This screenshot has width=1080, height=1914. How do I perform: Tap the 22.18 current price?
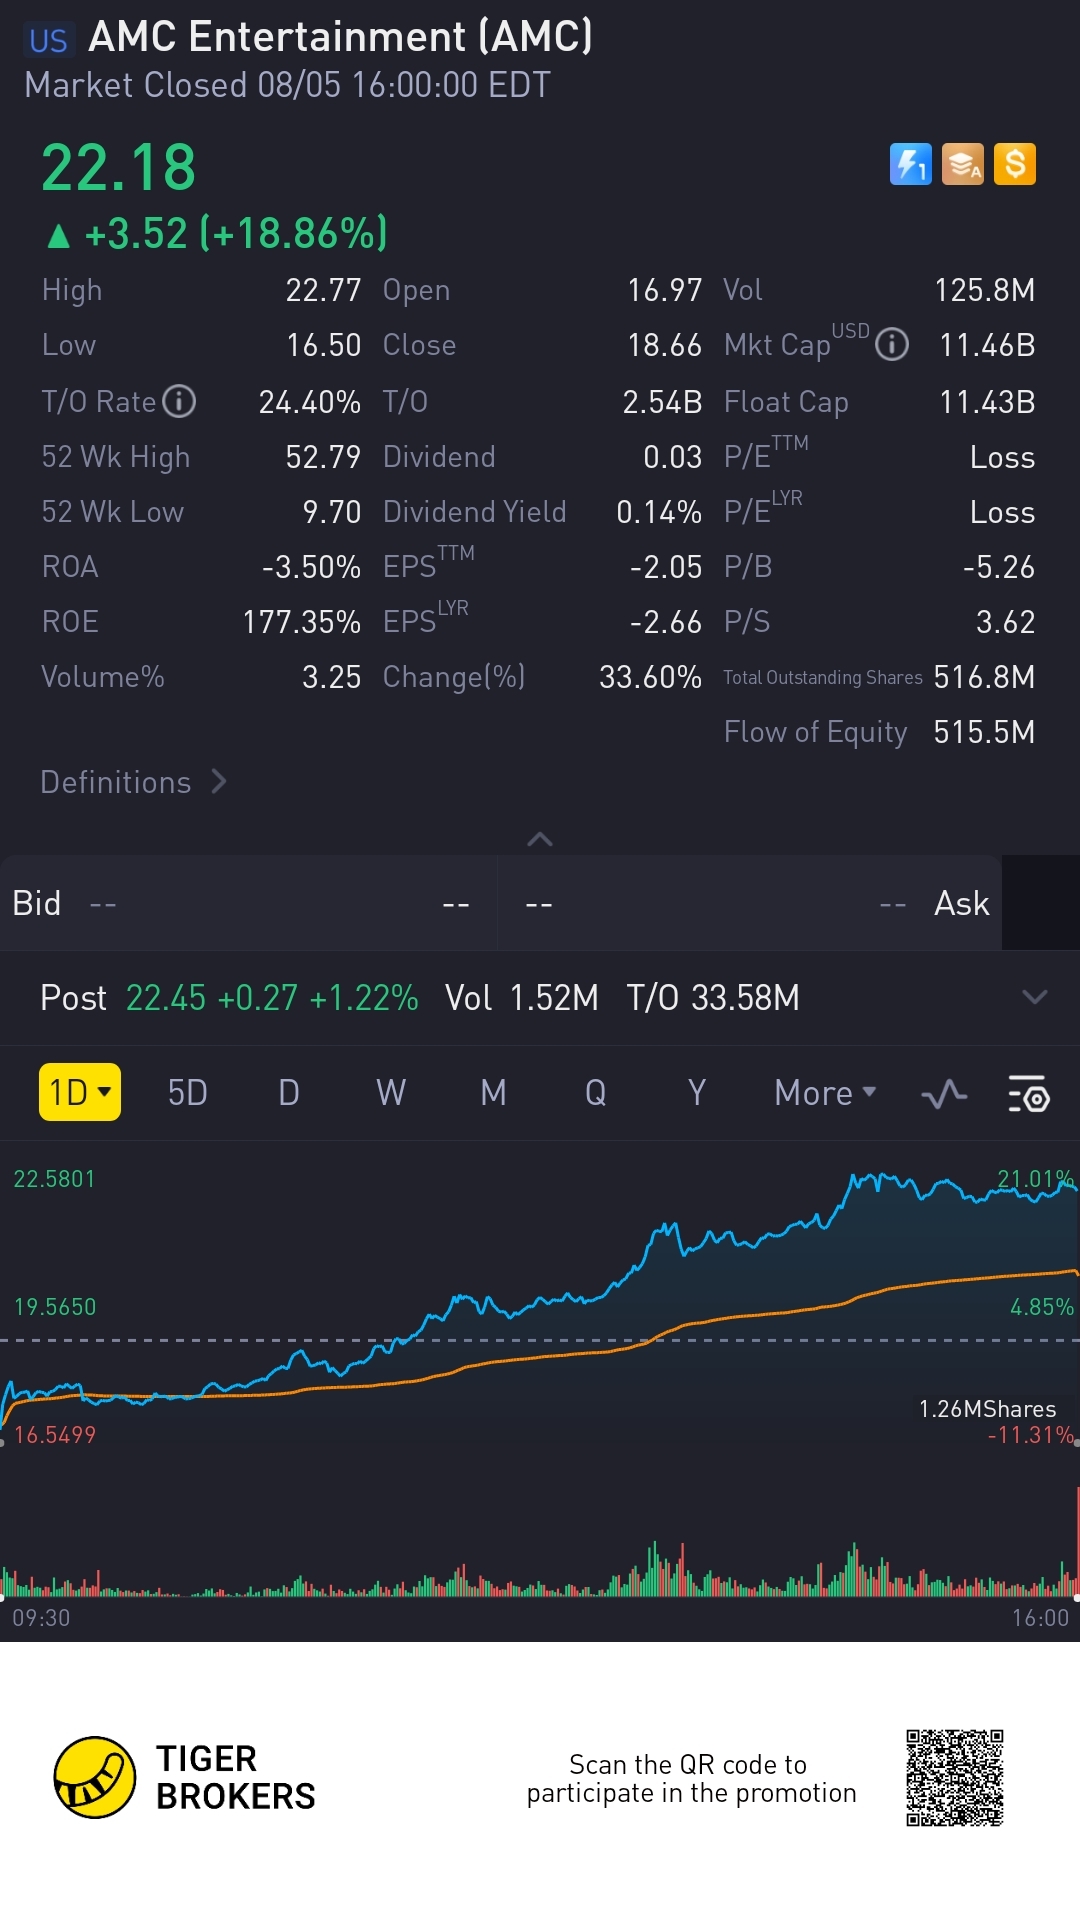pyautogui.click(x=118, y=167)
